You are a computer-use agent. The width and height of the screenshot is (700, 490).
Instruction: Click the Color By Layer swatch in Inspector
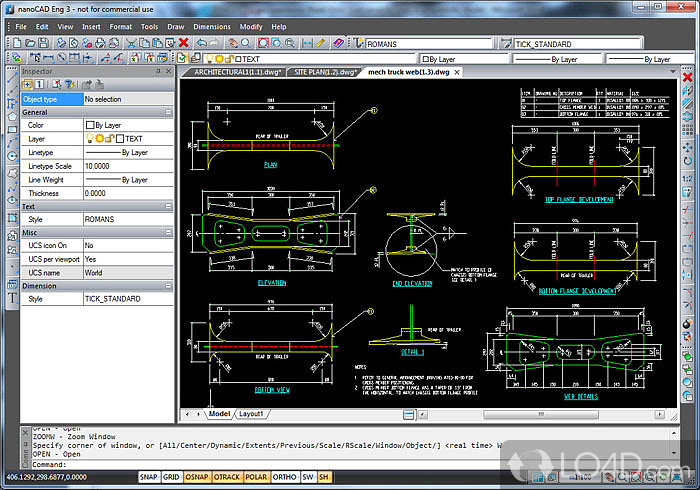90,125
